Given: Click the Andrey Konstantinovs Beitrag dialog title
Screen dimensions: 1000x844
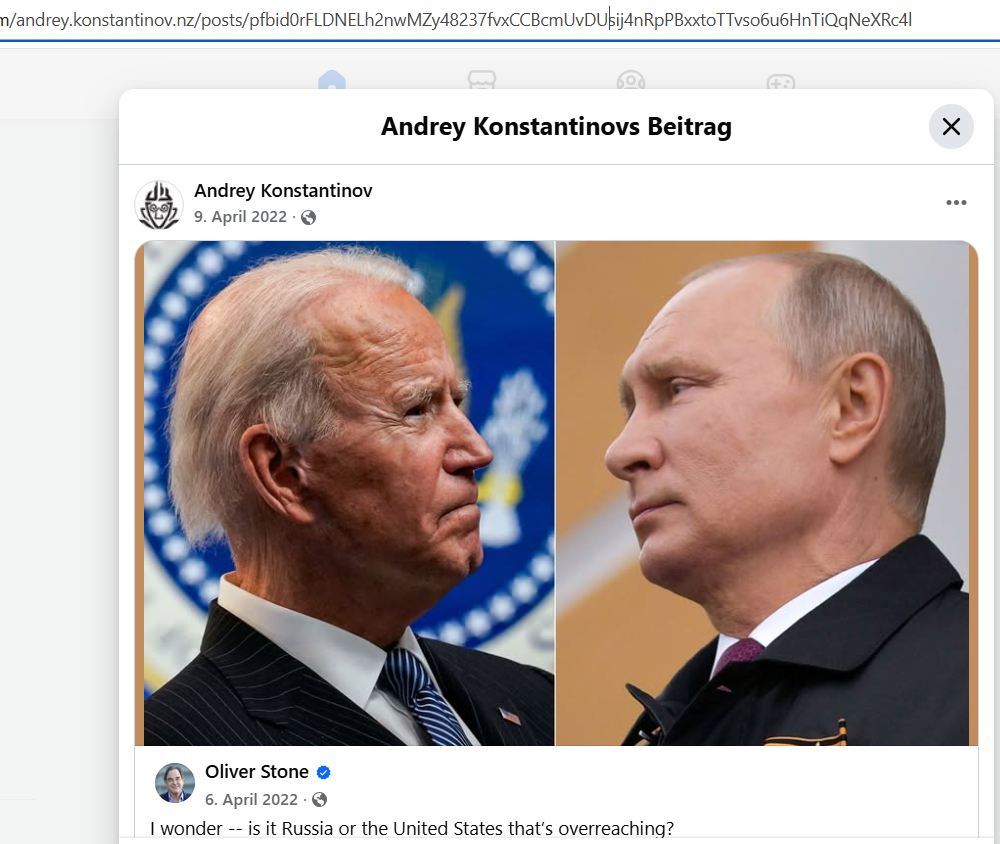Looking at the screenshot, I should click(x=556, y=126).
